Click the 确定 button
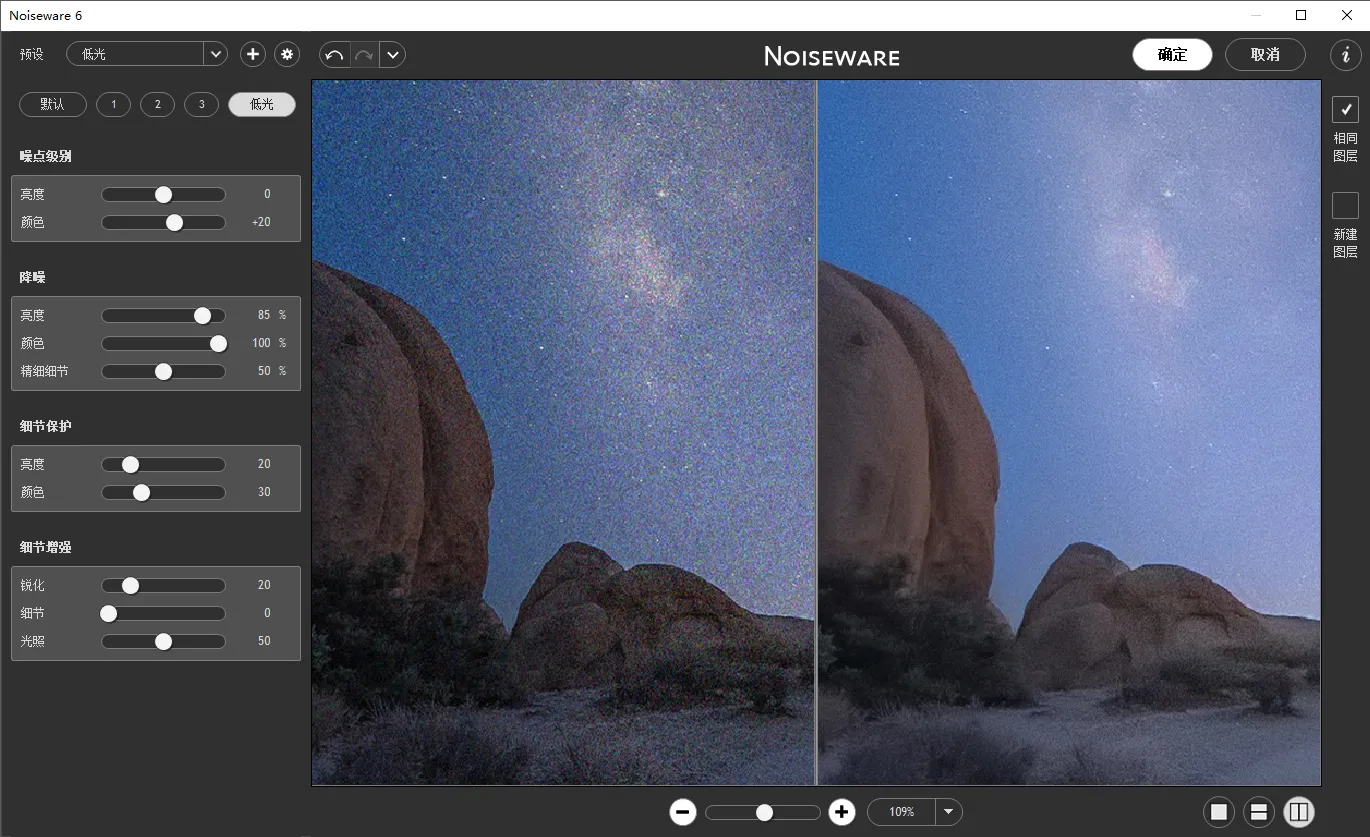 click(1172, 55)
